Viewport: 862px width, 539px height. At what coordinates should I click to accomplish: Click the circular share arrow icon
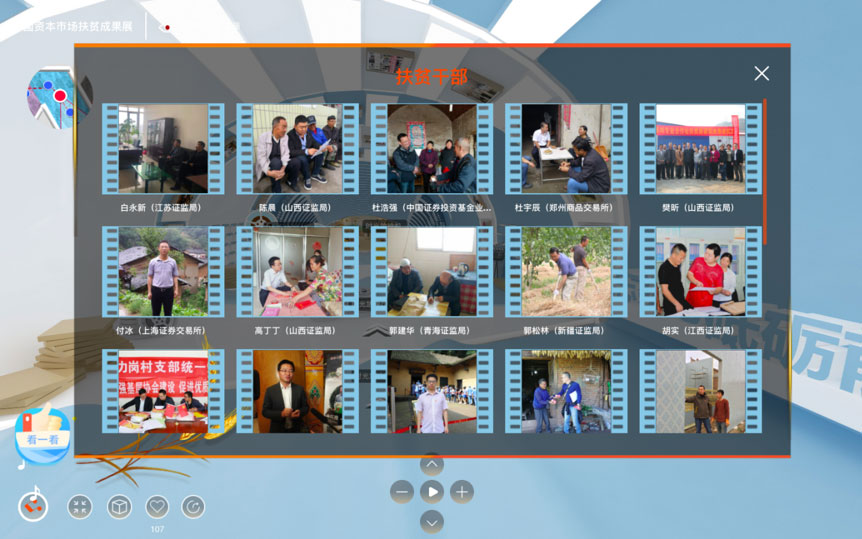click(x=193, y=507)
